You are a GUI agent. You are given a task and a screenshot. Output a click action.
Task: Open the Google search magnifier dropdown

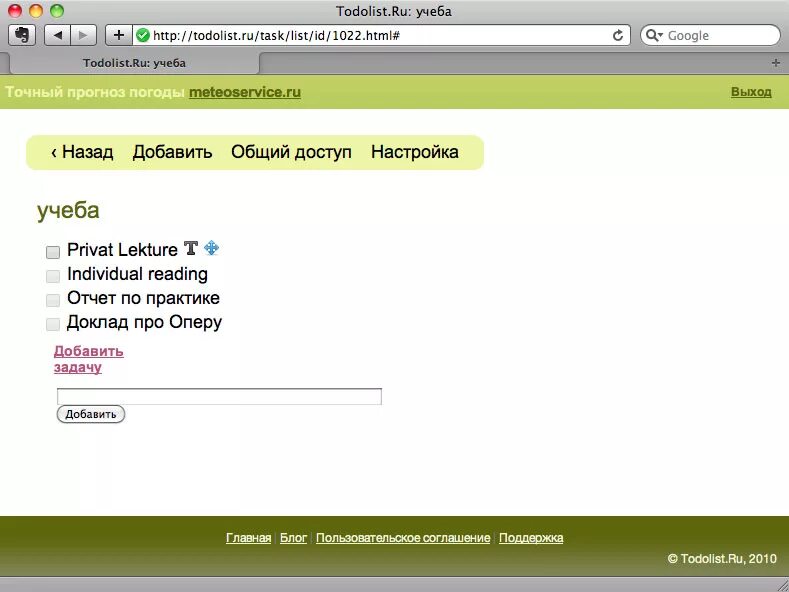point(654,35)
